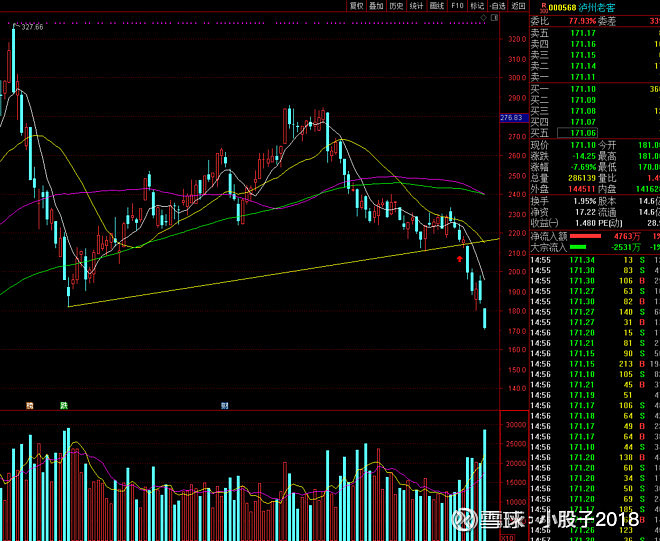660x541 pixels.
Task: Click the boxed 买五 price 171.06
Action: pyautogui.click(x=578, y=133)
